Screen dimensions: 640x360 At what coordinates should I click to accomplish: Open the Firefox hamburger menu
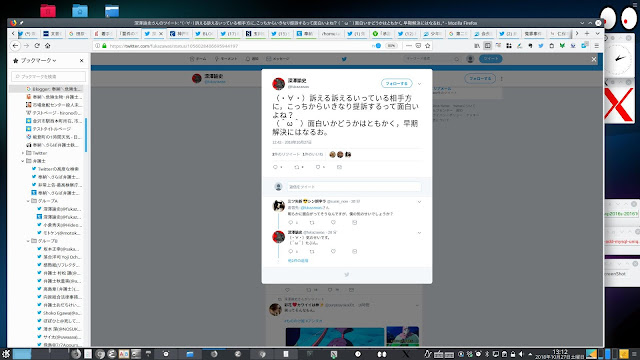(x=597, y=46)
